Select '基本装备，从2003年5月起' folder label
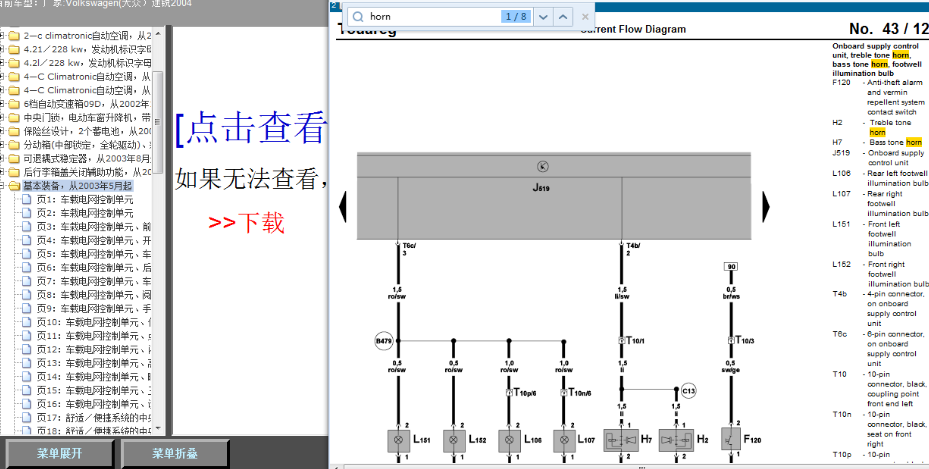The height and width of the screenshot is (469, 929). [x=78, y=186]
